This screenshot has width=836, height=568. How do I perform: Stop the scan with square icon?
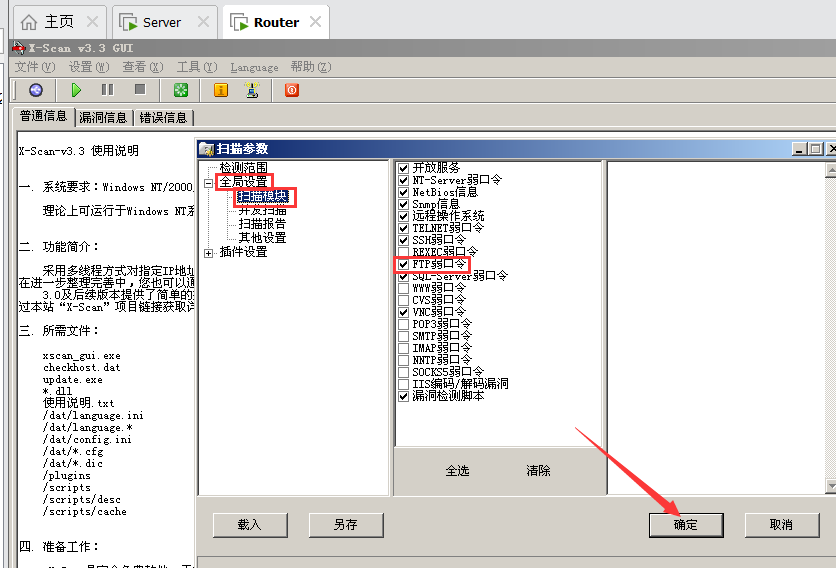click(140, 89)
